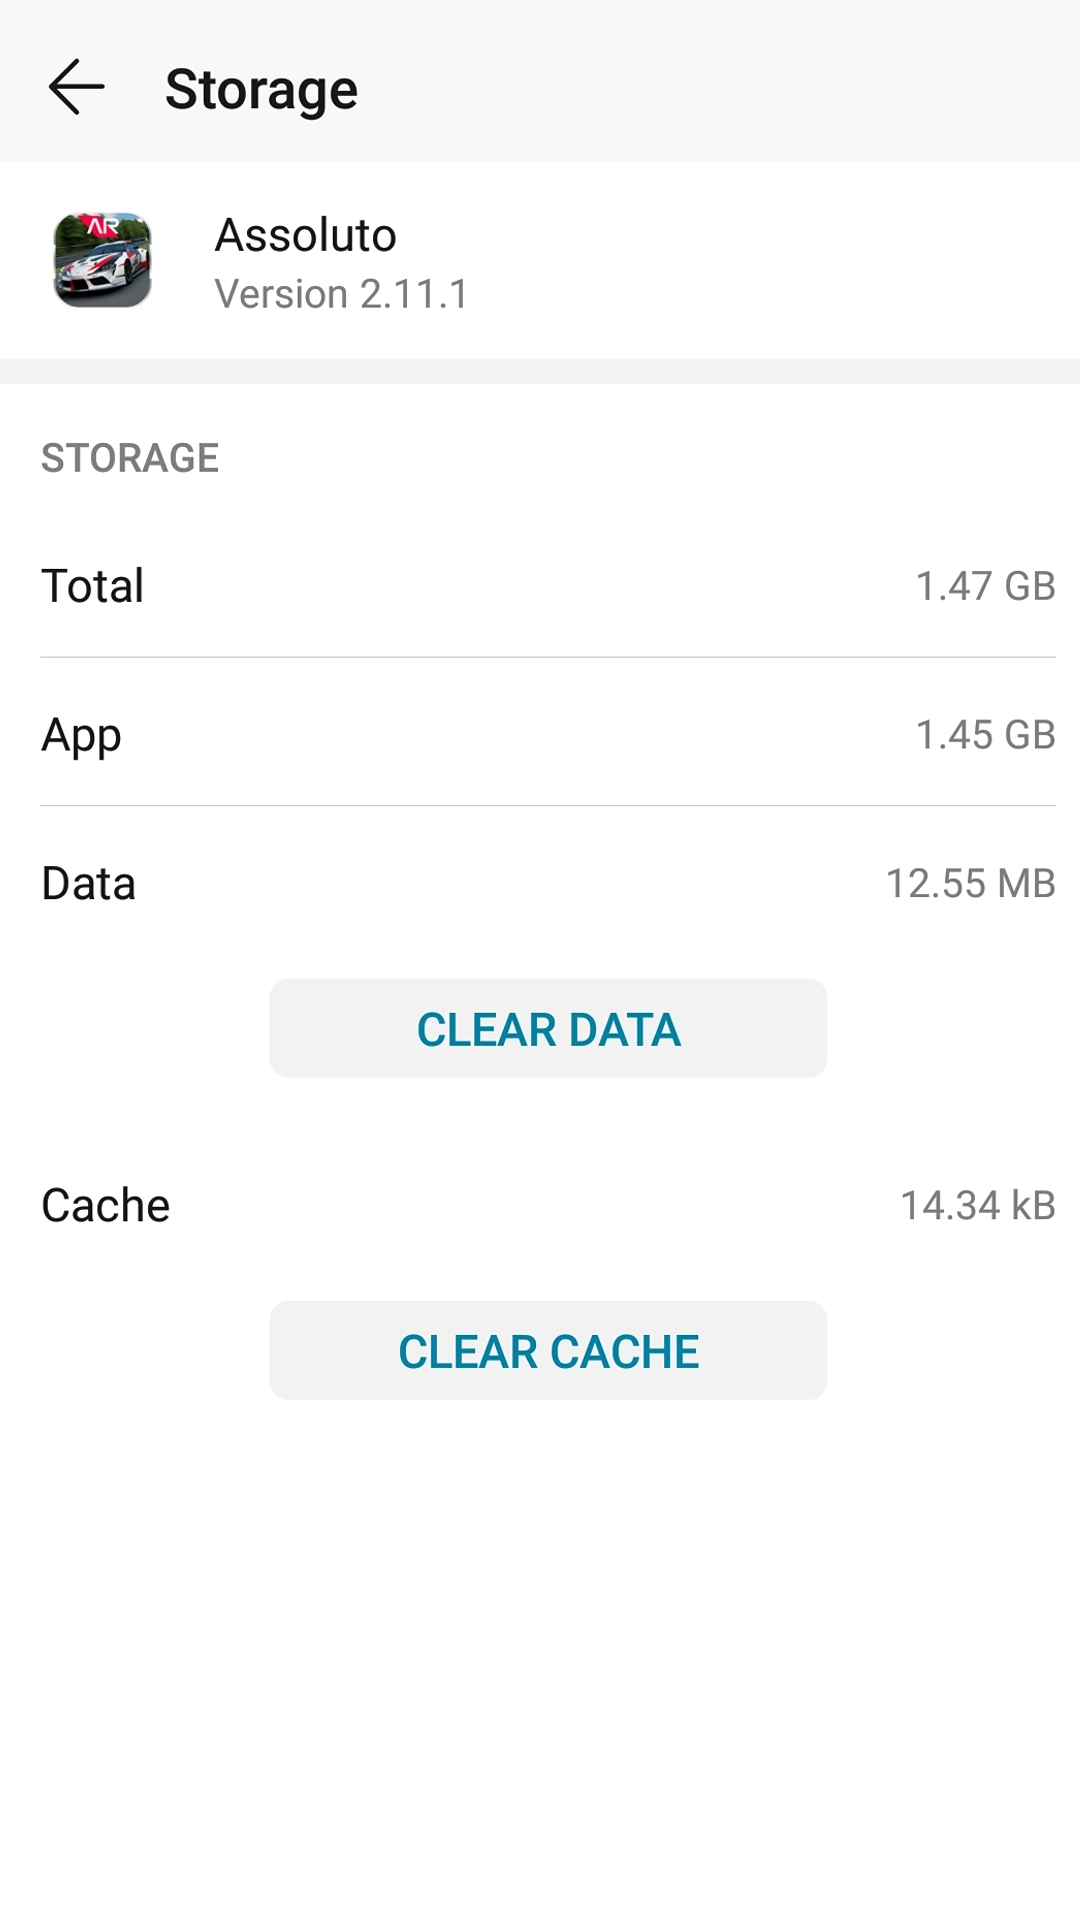The width and height of the screenshot is (1080, 1920).
Task: Select the Total storage row label
Action: [92, 586]
